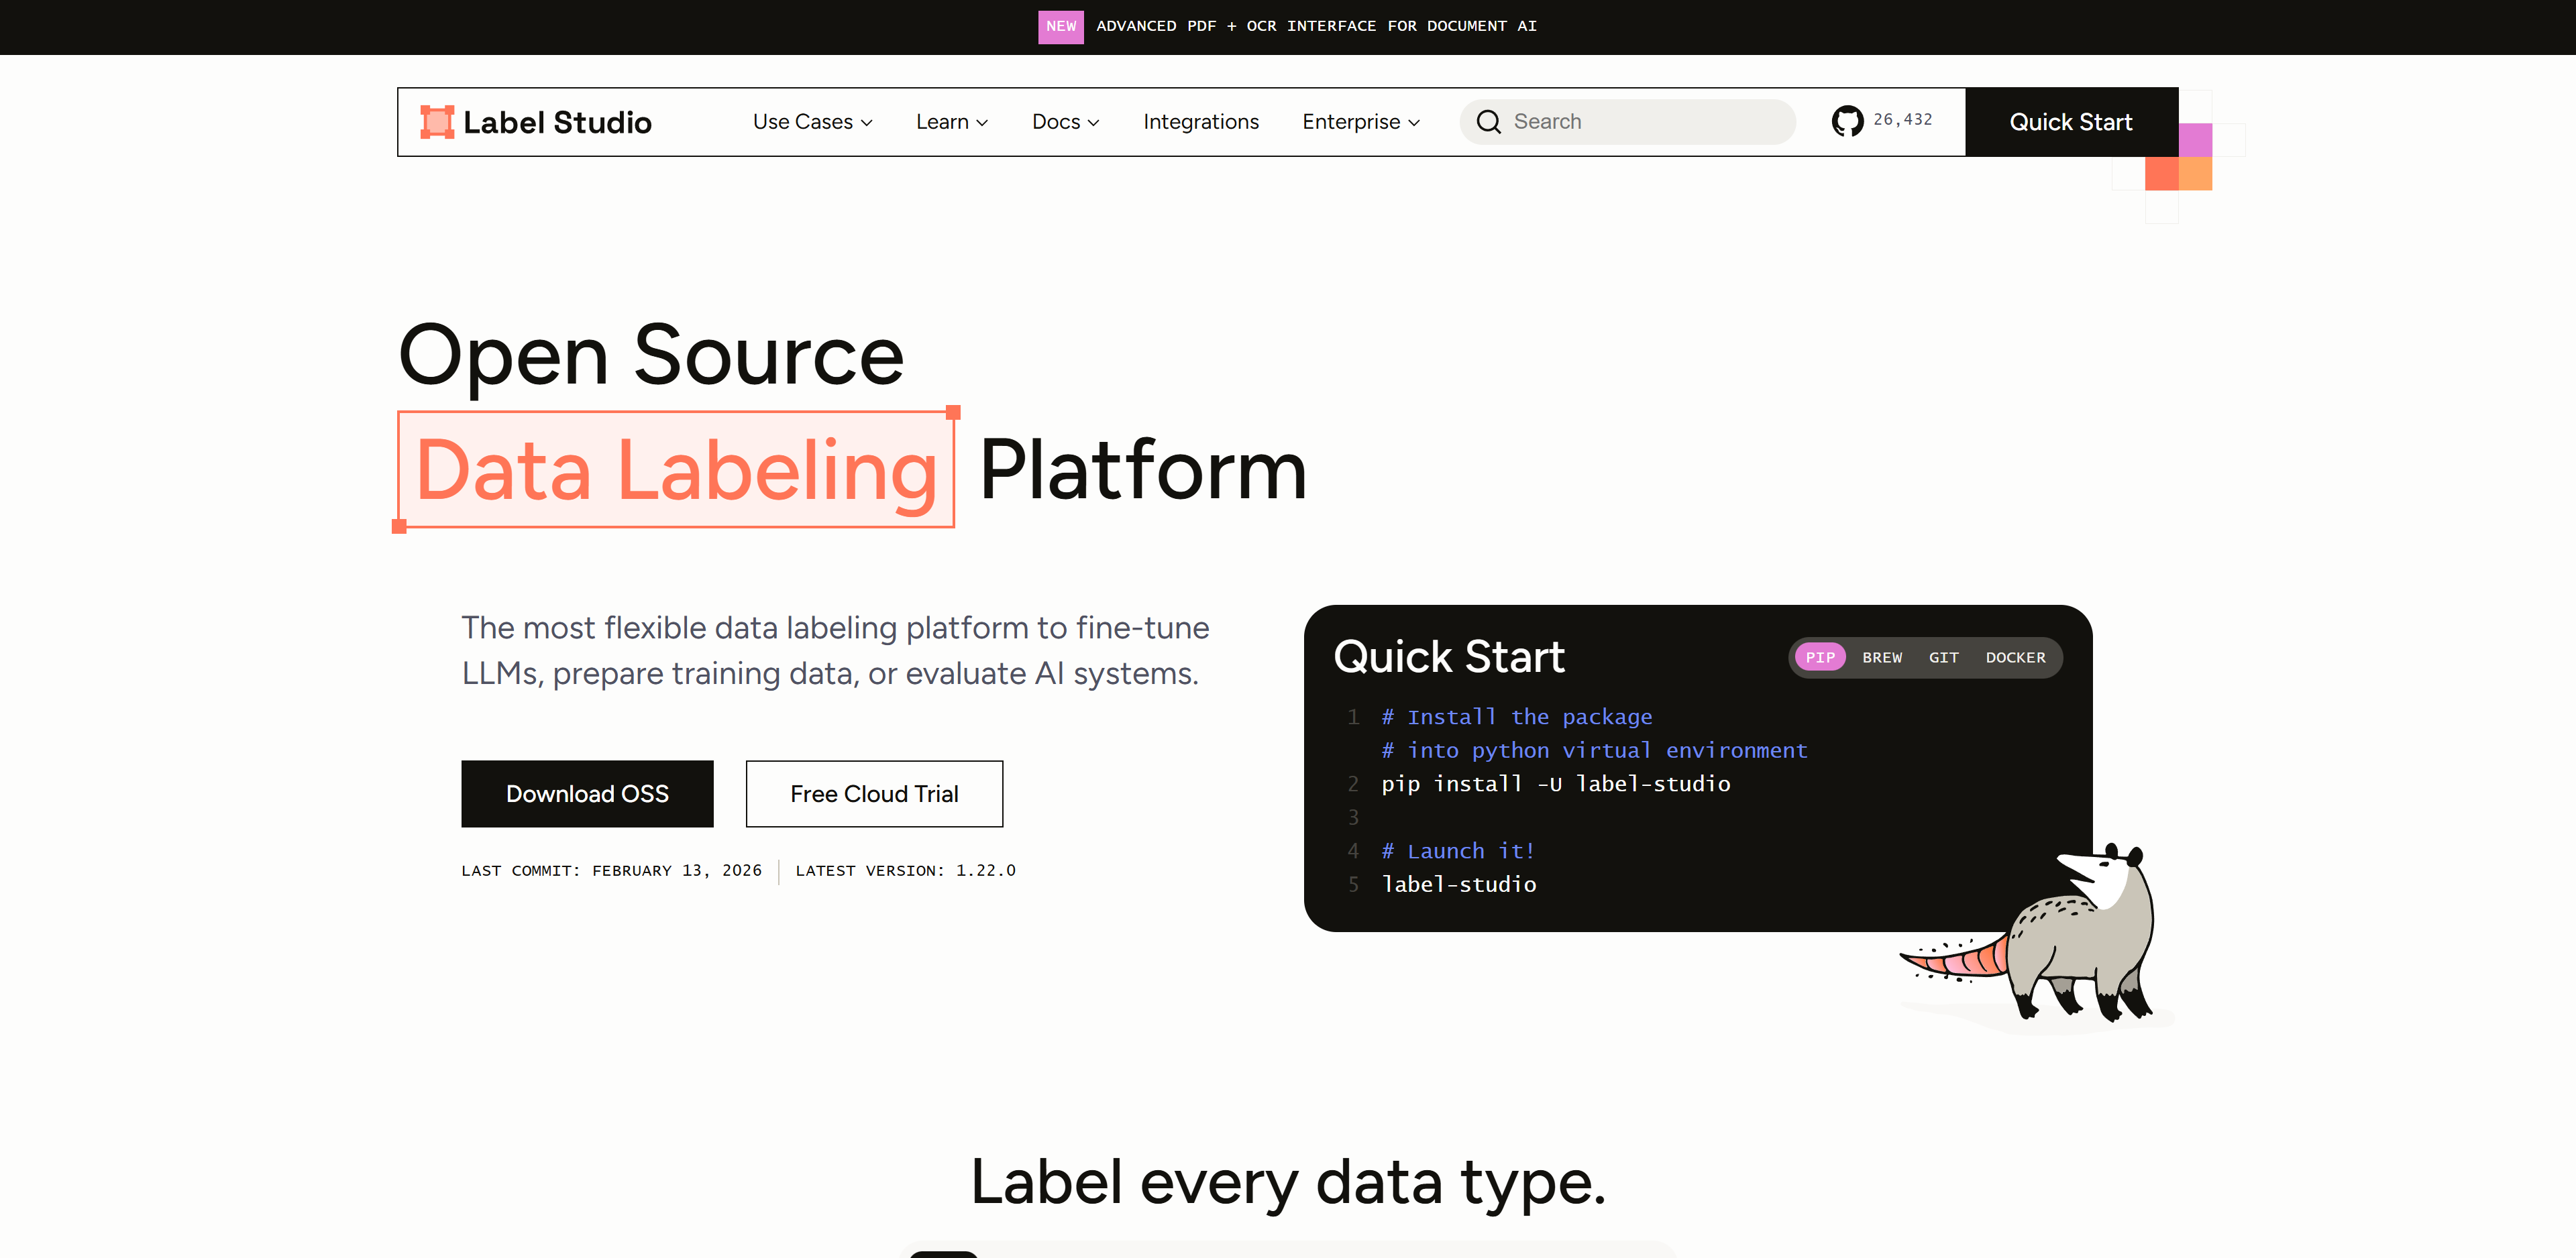The height and width of the screenshot is (1258, 2576).
Task: Open the Docs menu
Action: pos(1065,122)
